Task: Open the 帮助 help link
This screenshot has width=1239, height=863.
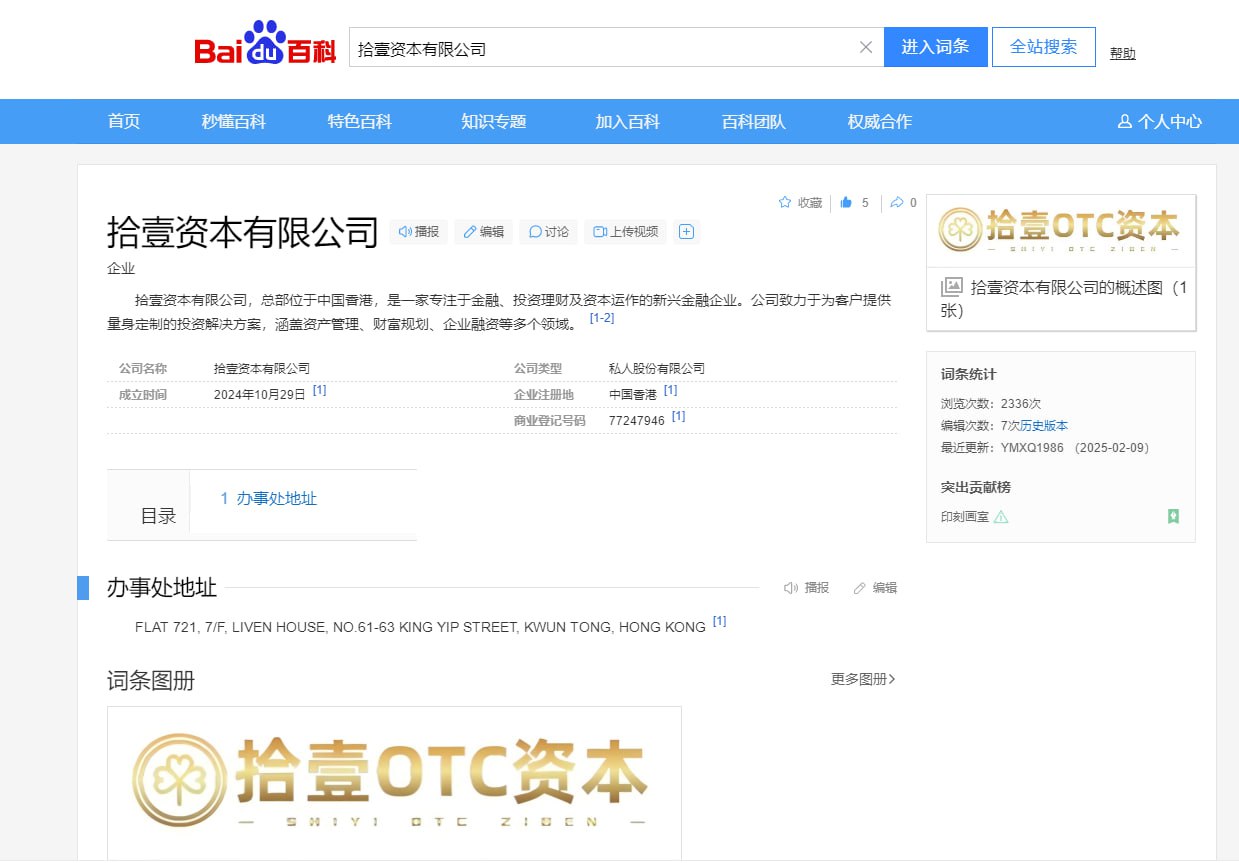Action: [x=1123, y=53]
